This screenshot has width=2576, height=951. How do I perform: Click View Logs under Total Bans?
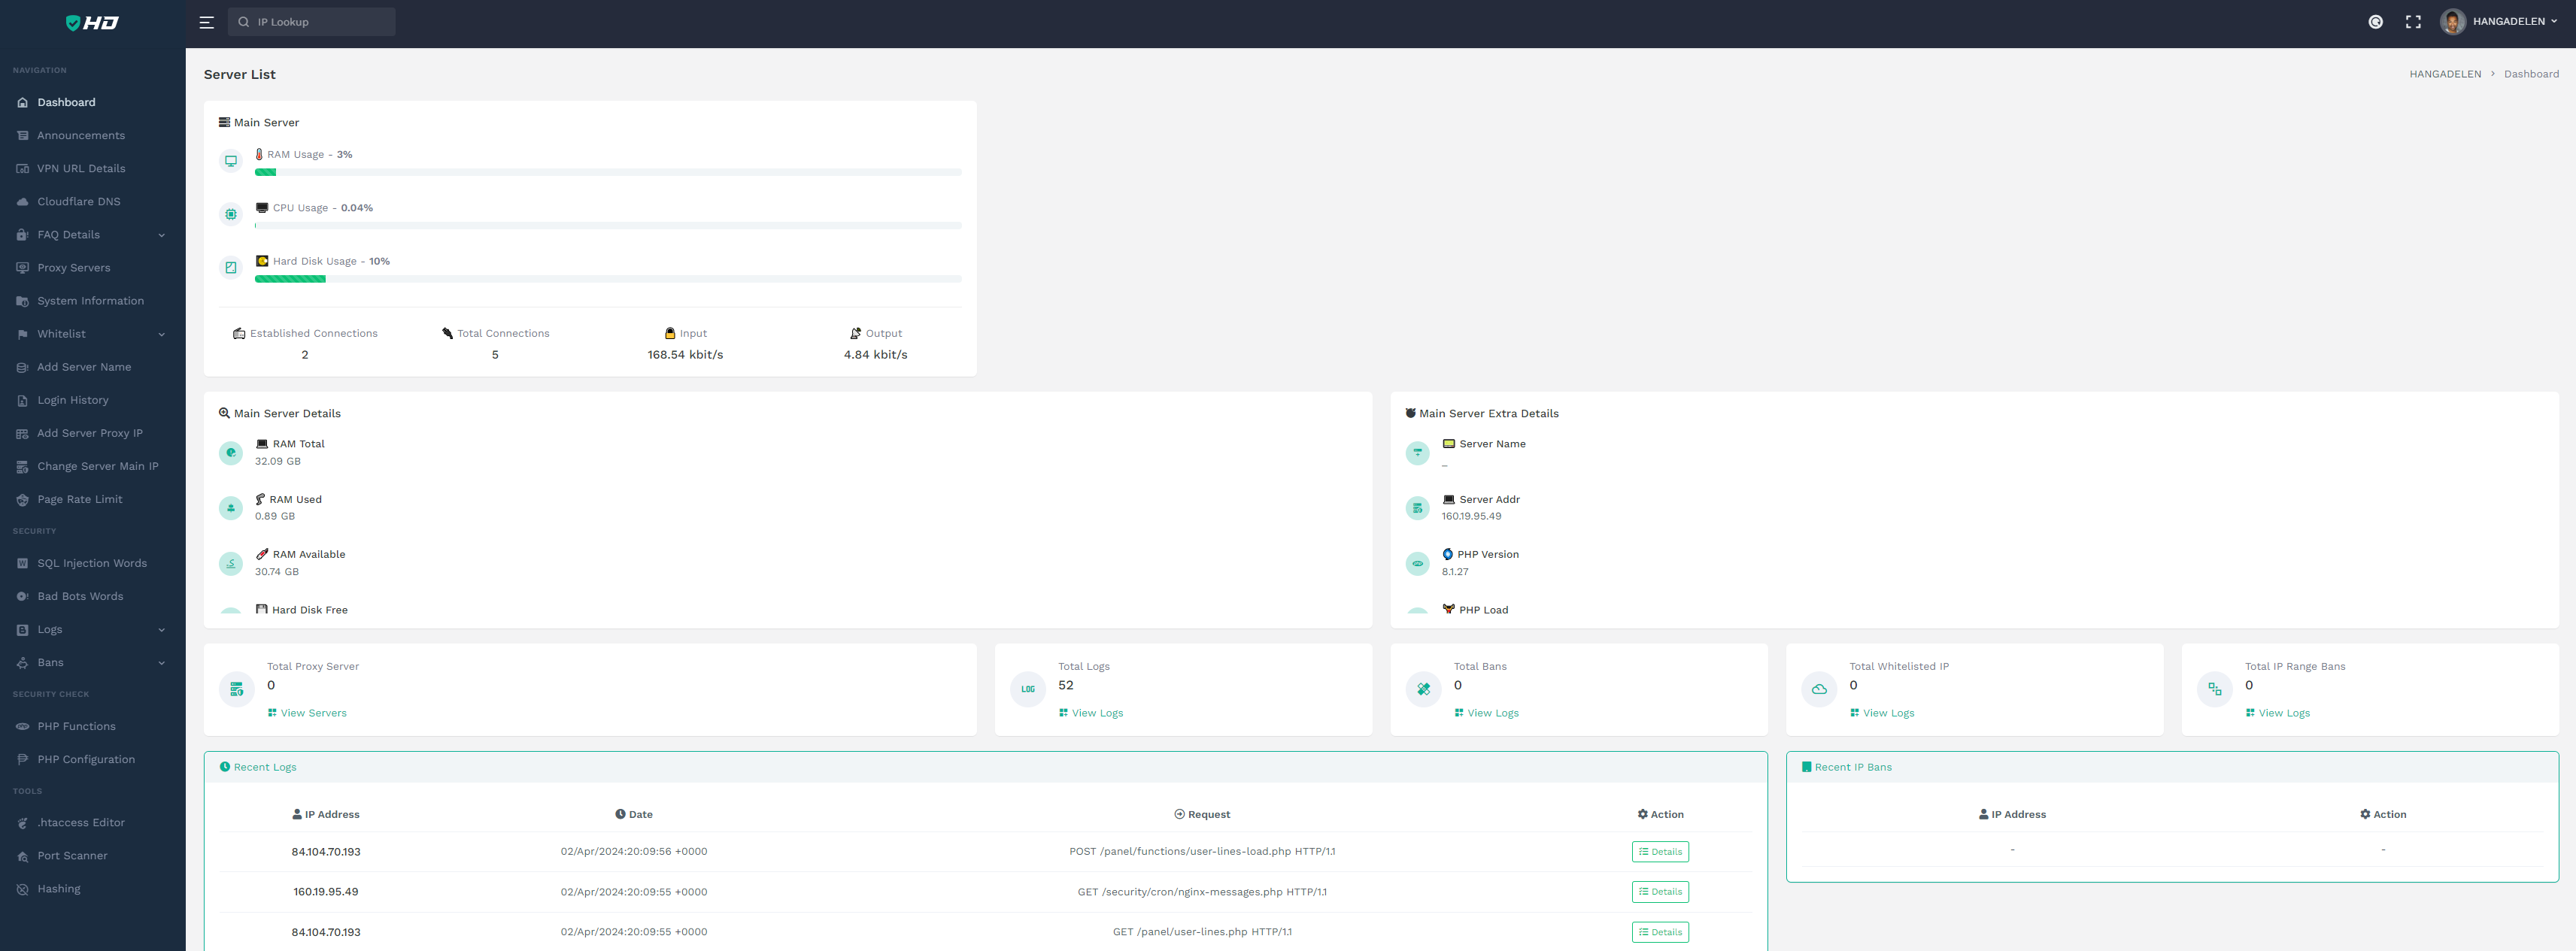tap(1492, 713)
